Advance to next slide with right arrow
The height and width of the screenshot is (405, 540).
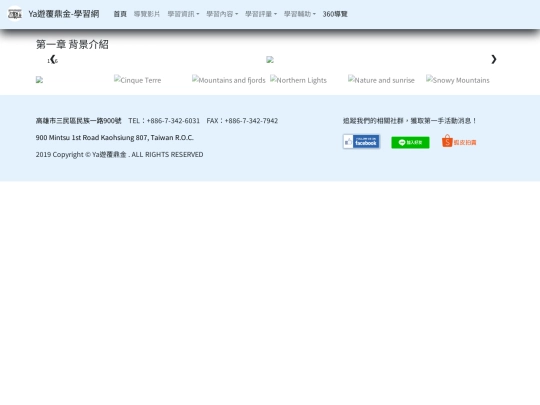click(494, 60)
